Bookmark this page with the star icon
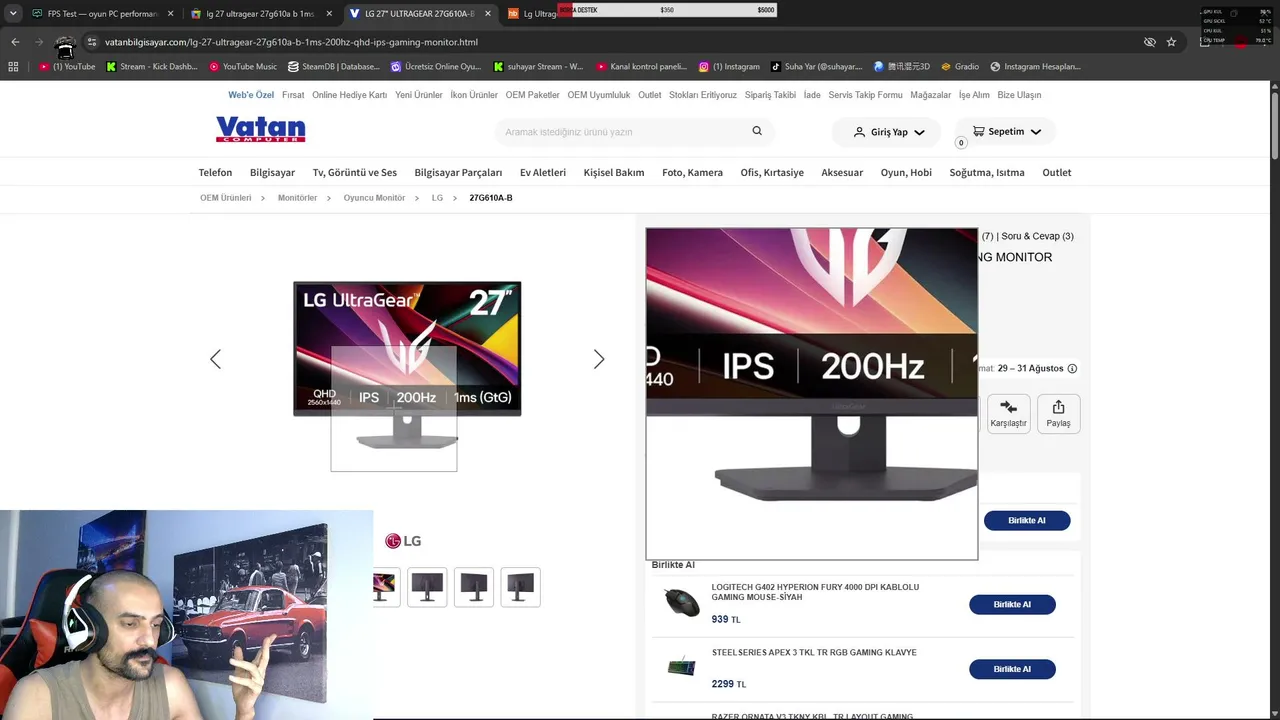The width and height of the screenshot is (1280, 720). (1171, 42)
